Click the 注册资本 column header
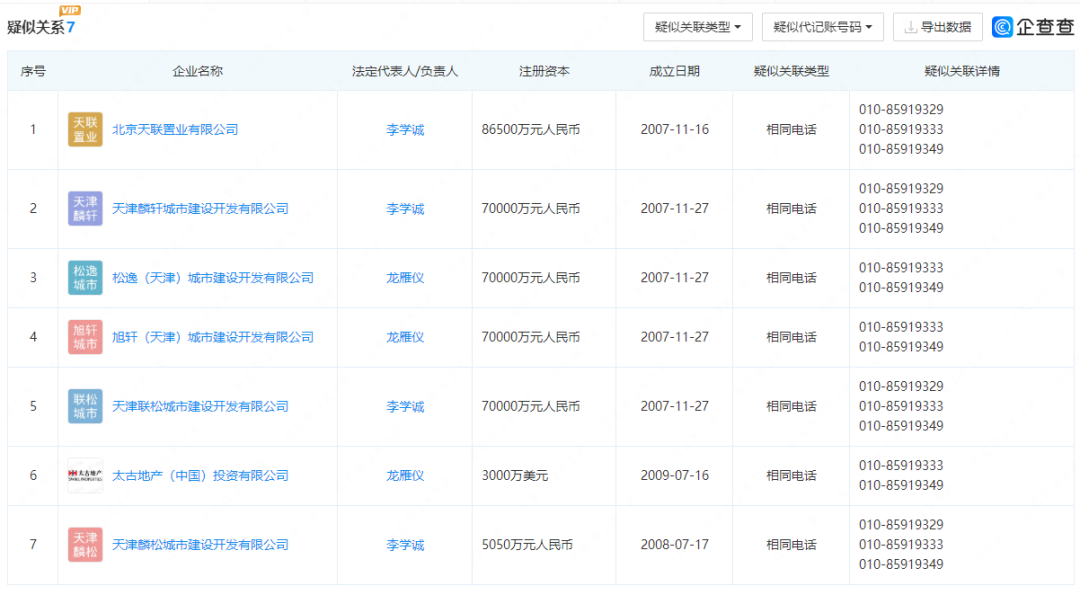Image resolution: width=1080 pixels, height=595 pixels. [544, 72]
